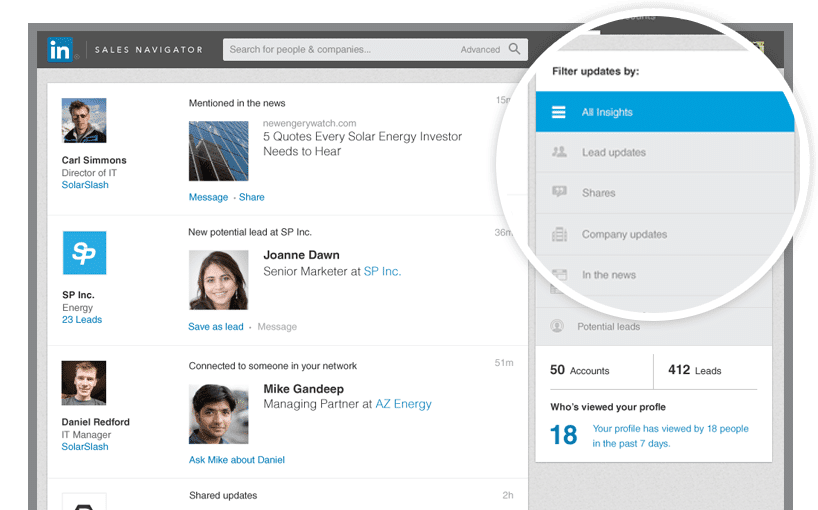Viewport: 818px width, 510px height.
Task: Click the Shared updates heading
Action: [223, 495]
